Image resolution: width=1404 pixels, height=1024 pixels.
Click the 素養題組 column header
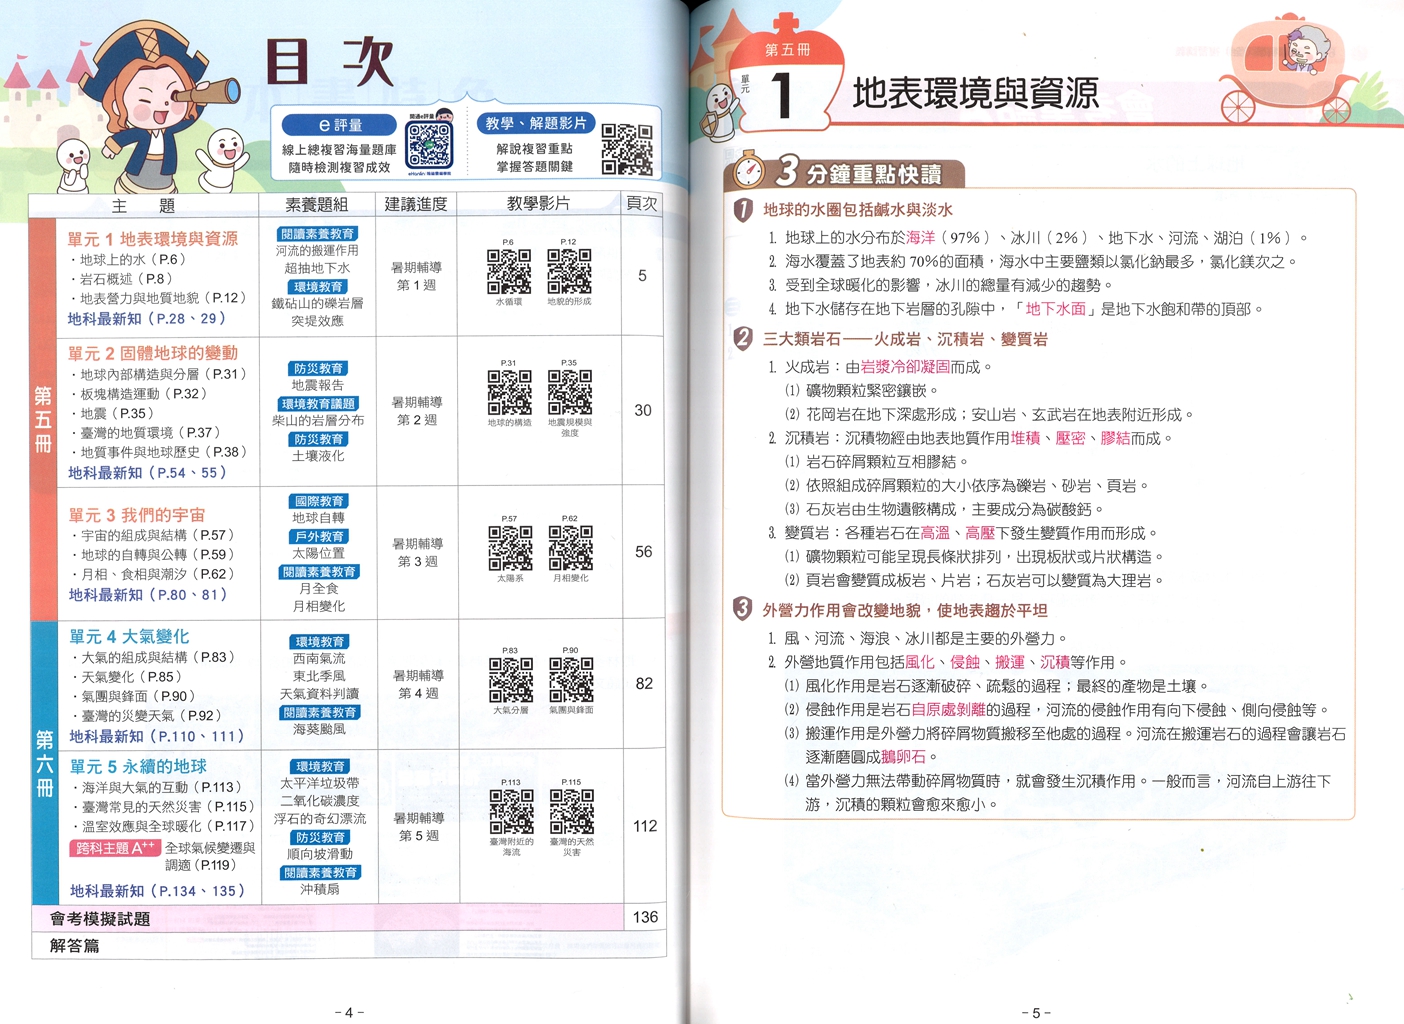pyautogui.click(x=317, y=204)
